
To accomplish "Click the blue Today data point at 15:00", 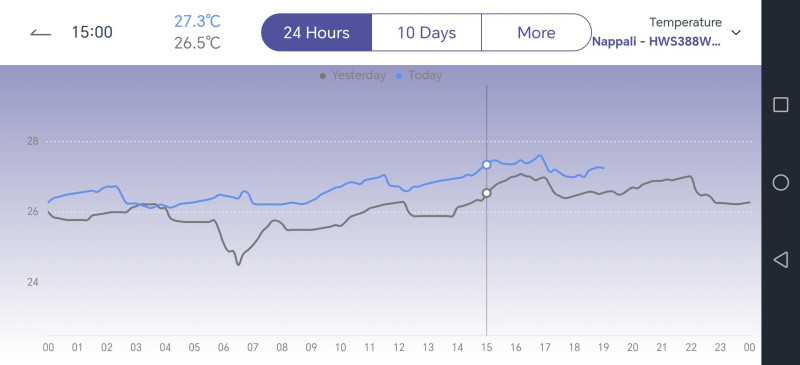I will 487,164.
